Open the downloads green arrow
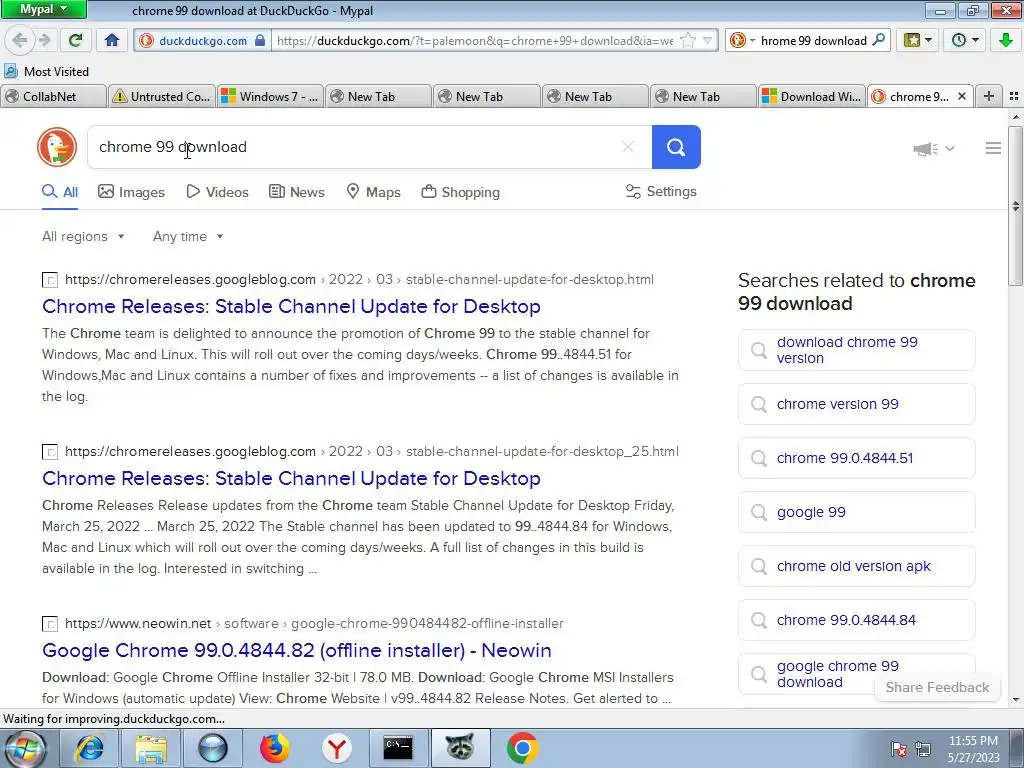Viewport: 1024px width, 768px height. (1006, 40)
